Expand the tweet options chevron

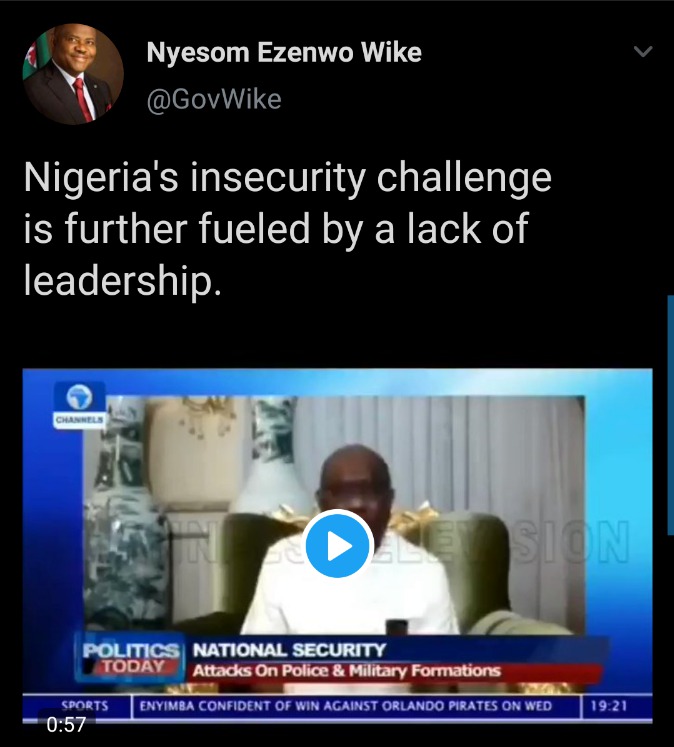click(x=643, y=50)
